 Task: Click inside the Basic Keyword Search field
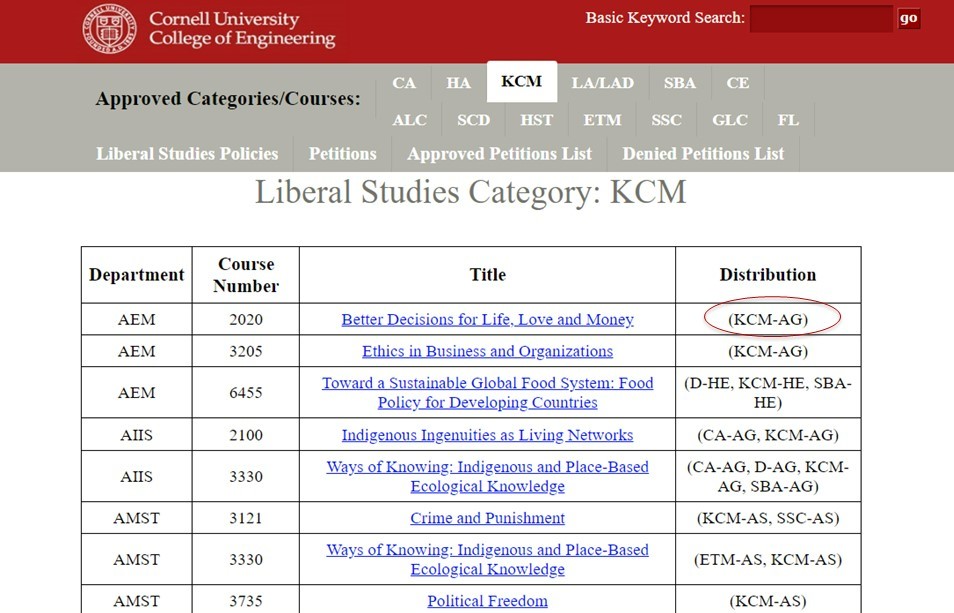pos(820,17)
